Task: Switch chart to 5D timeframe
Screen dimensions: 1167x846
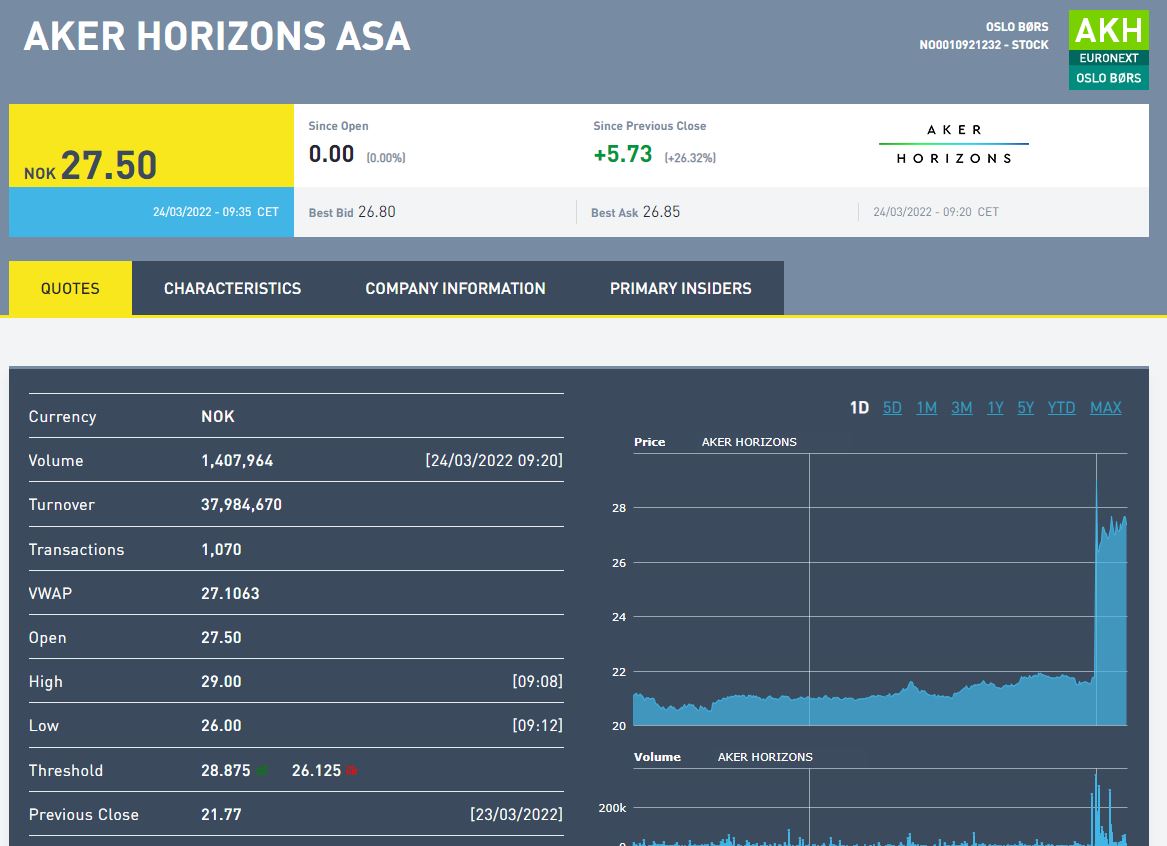Action: pyautogui.click(x=891, y=407)
